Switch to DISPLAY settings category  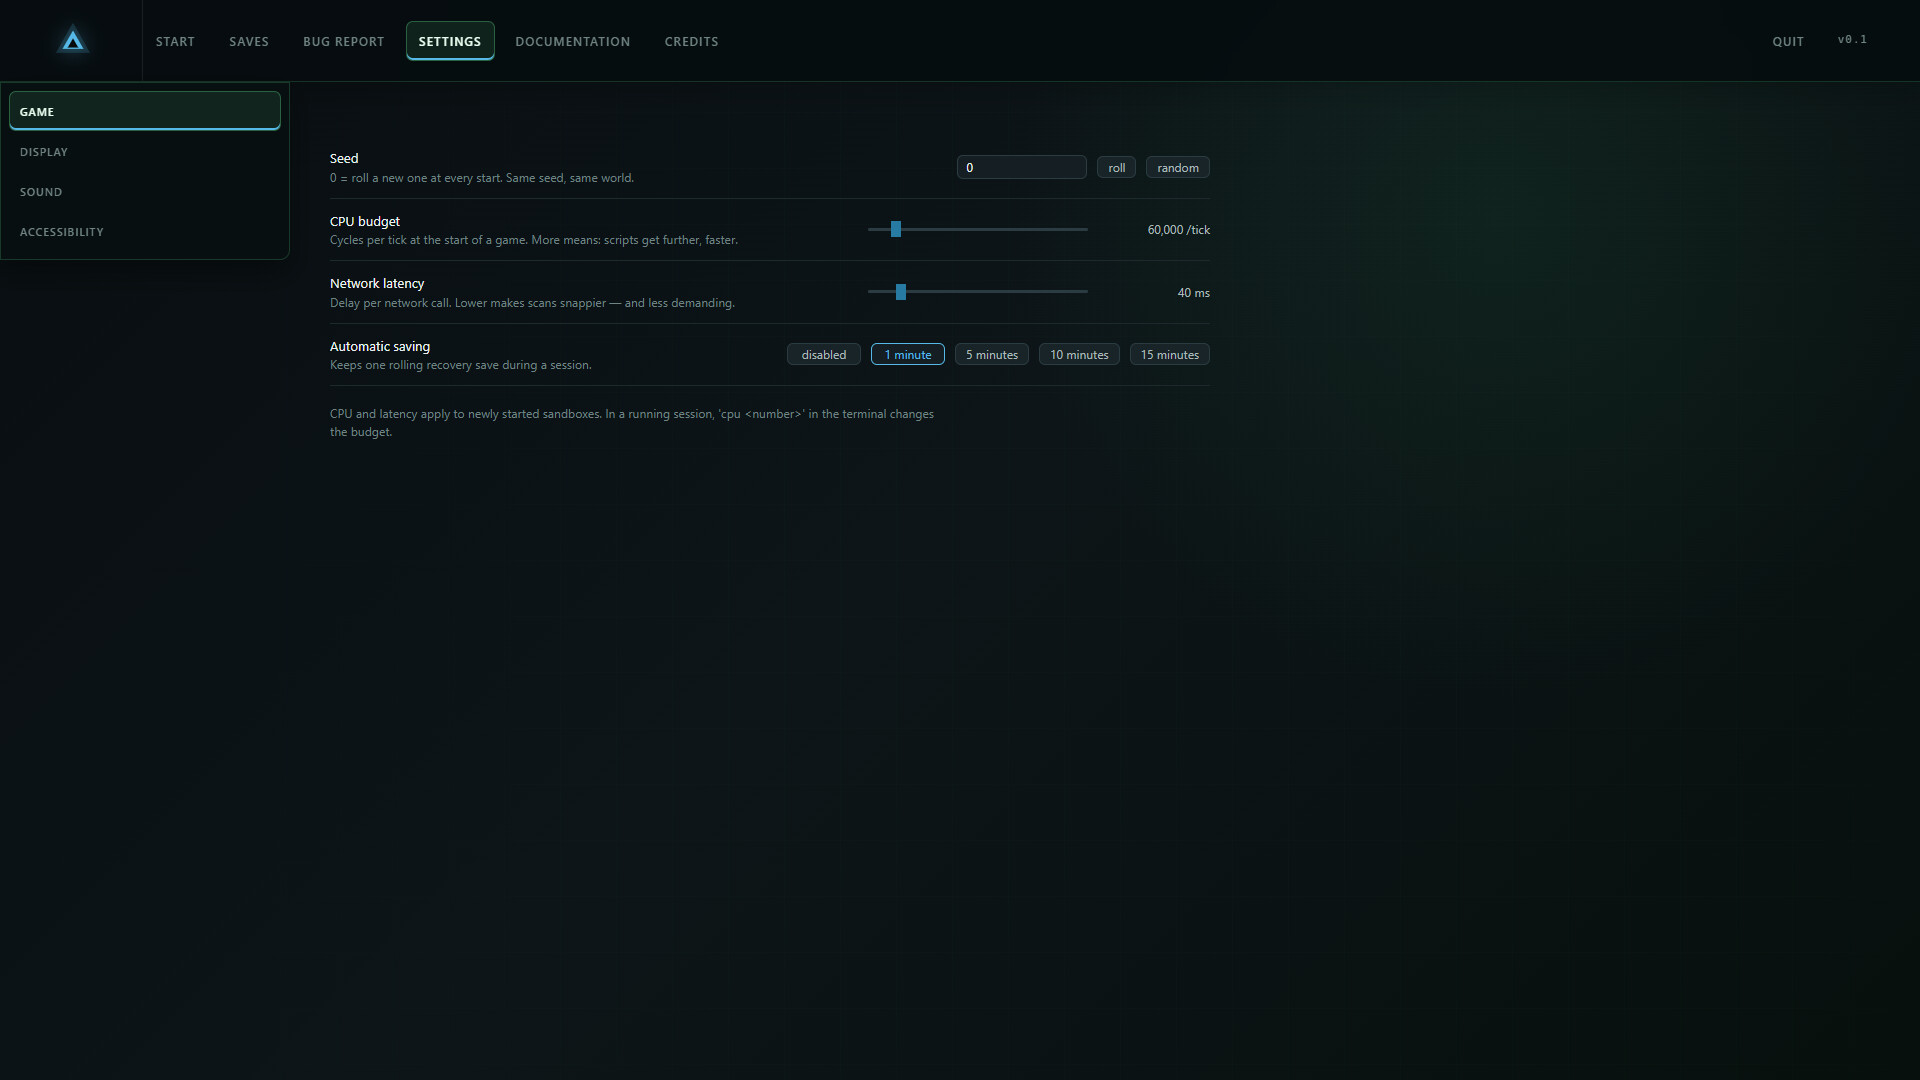[x=145, y=151]
